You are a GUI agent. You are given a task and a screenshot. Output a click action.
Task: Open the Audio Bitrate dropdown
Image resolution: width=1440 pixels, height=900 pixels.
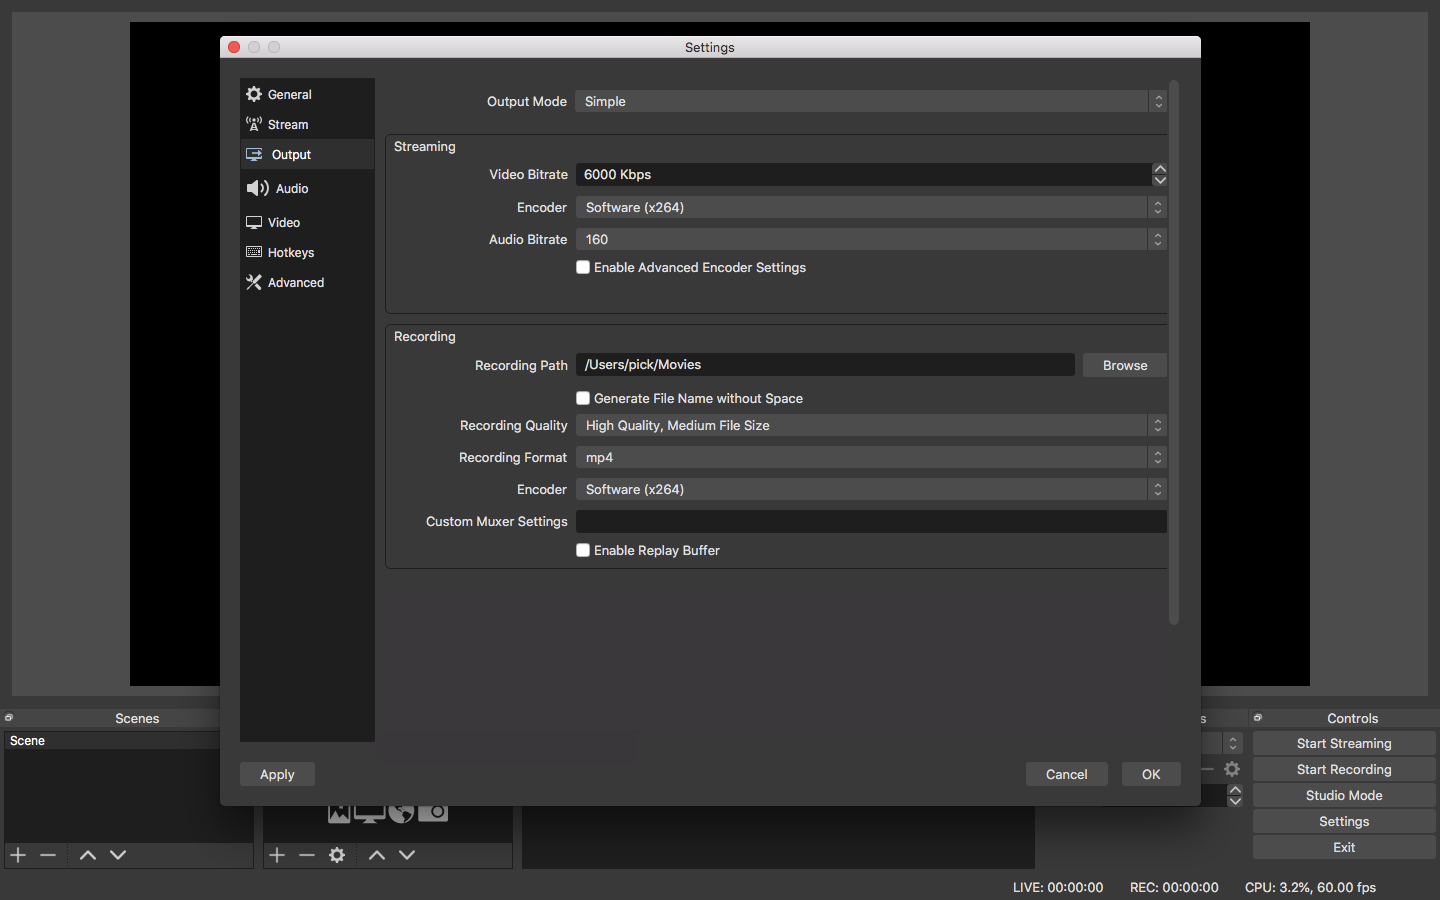871,239
